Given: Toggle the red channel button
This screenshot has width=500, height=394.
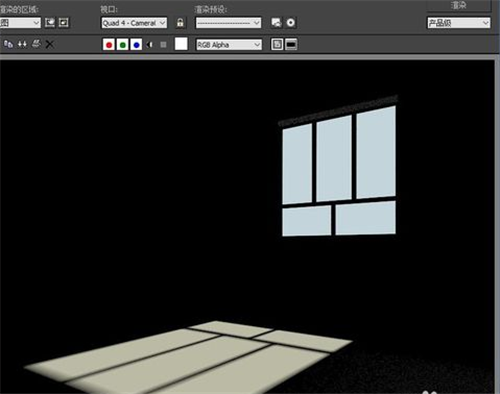Looking at the screenshot, I should pyautogui.click(x=109, y=44).
